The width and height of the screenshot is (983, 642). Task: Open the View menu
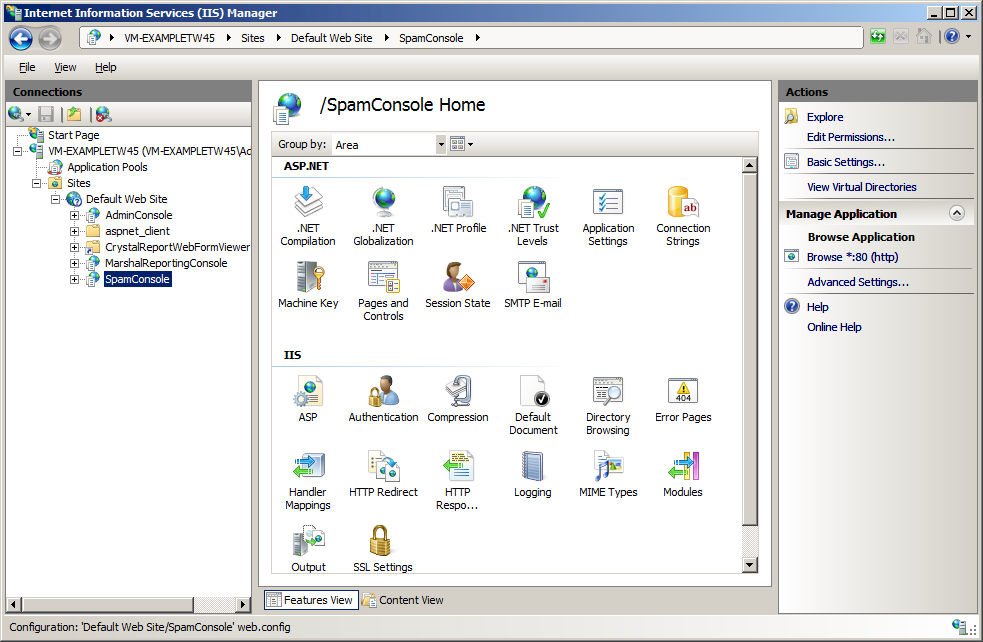coord(65,67)
